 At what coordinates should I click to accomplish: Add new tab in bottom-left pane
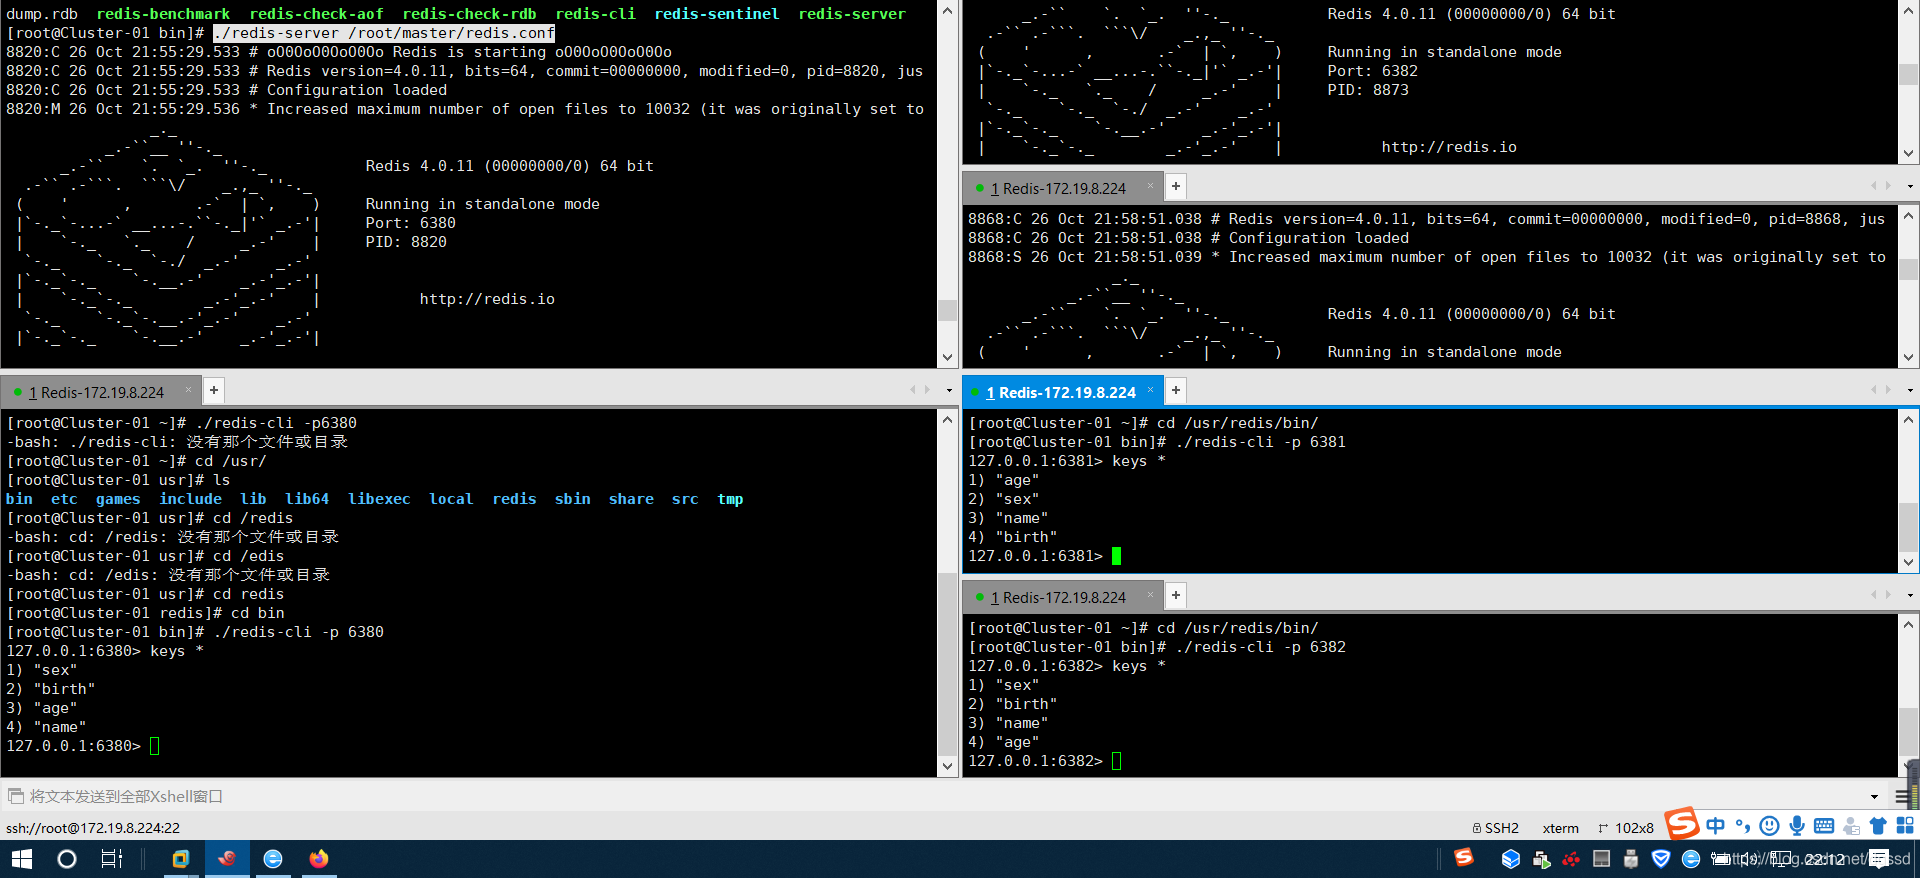pos(214,390)
